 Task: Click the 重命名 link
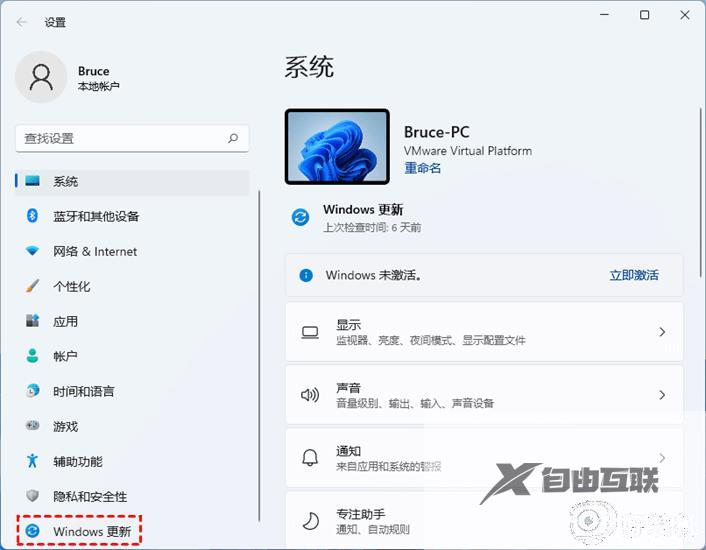[422, 168]
